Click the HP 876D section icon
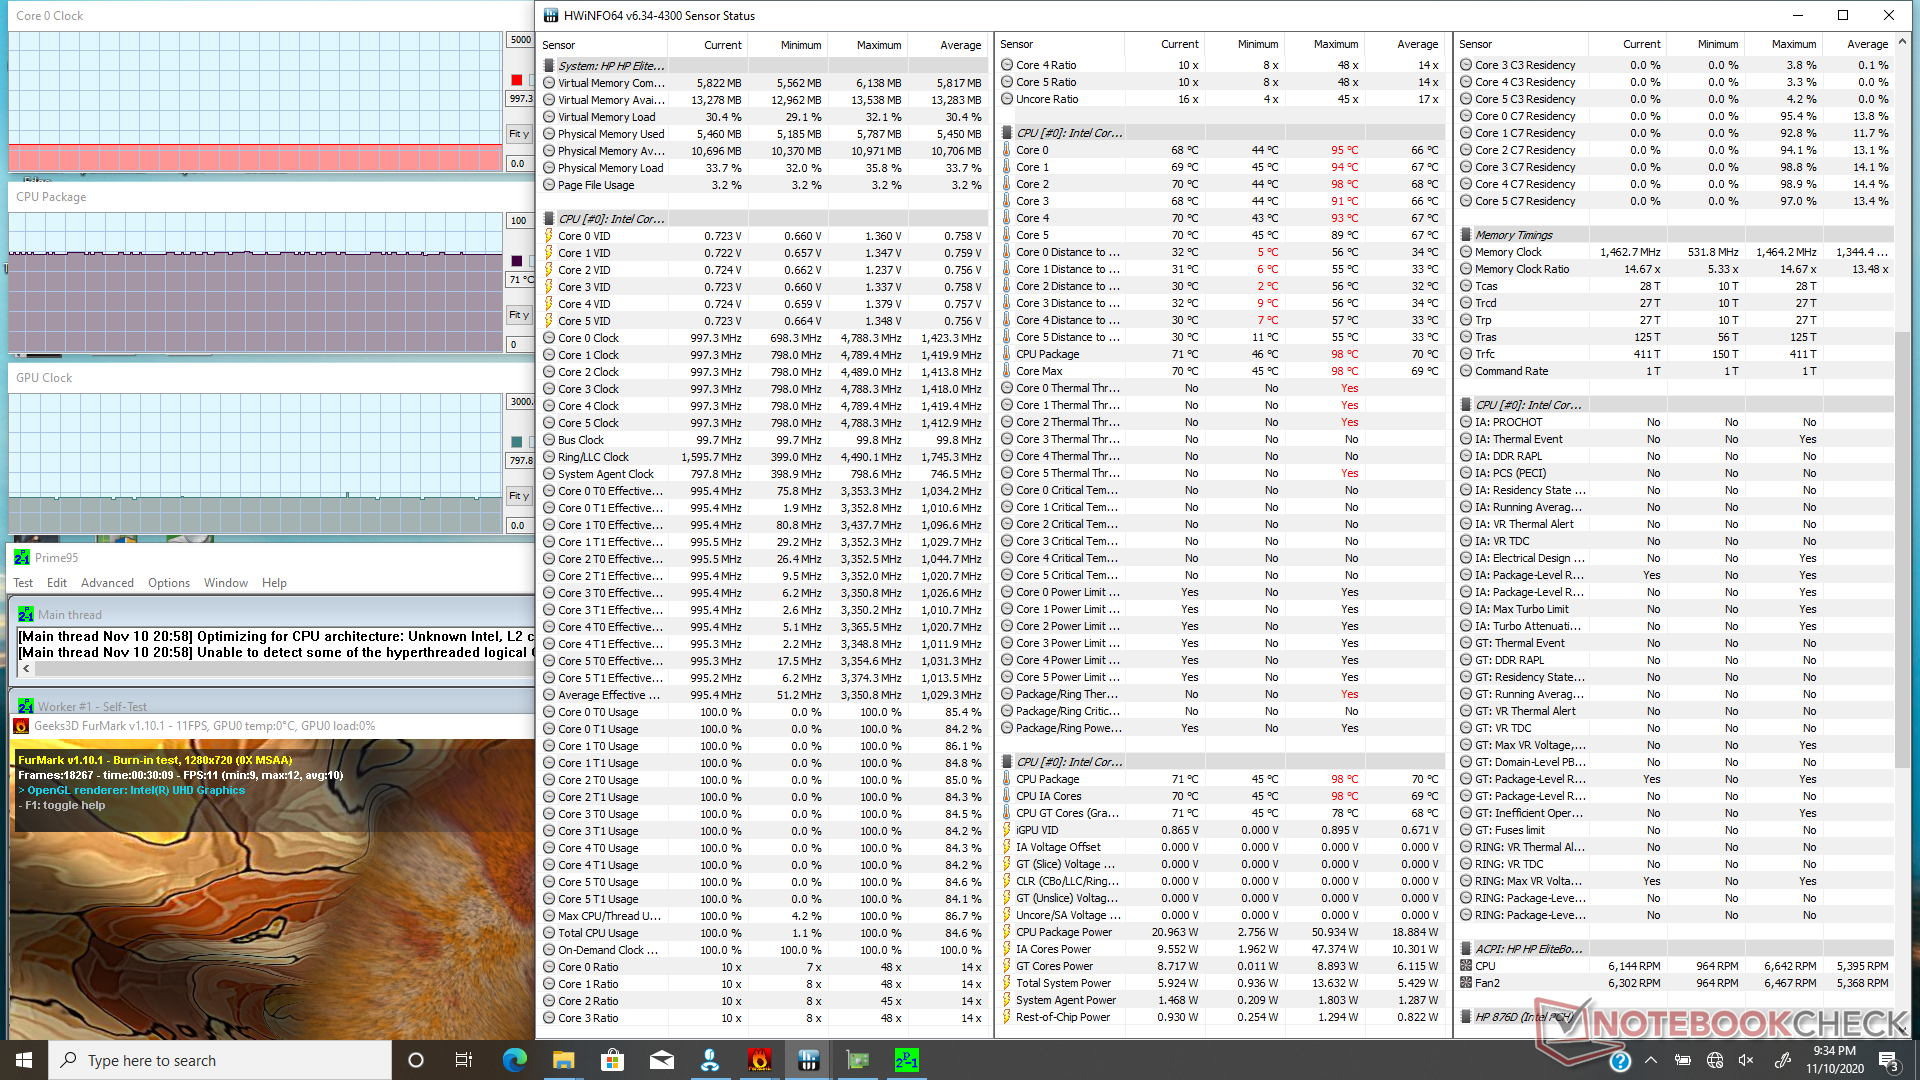The height and width of the screenshot is (1080, 1920). click(x=1466, y=1016)
